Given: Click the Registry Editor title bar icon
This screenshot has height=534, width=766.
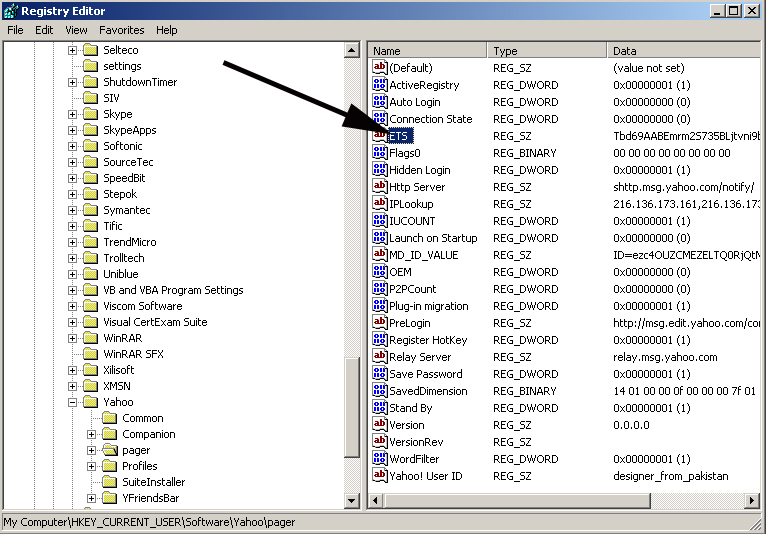Looking at the screenshot, I should click(11, 11).
